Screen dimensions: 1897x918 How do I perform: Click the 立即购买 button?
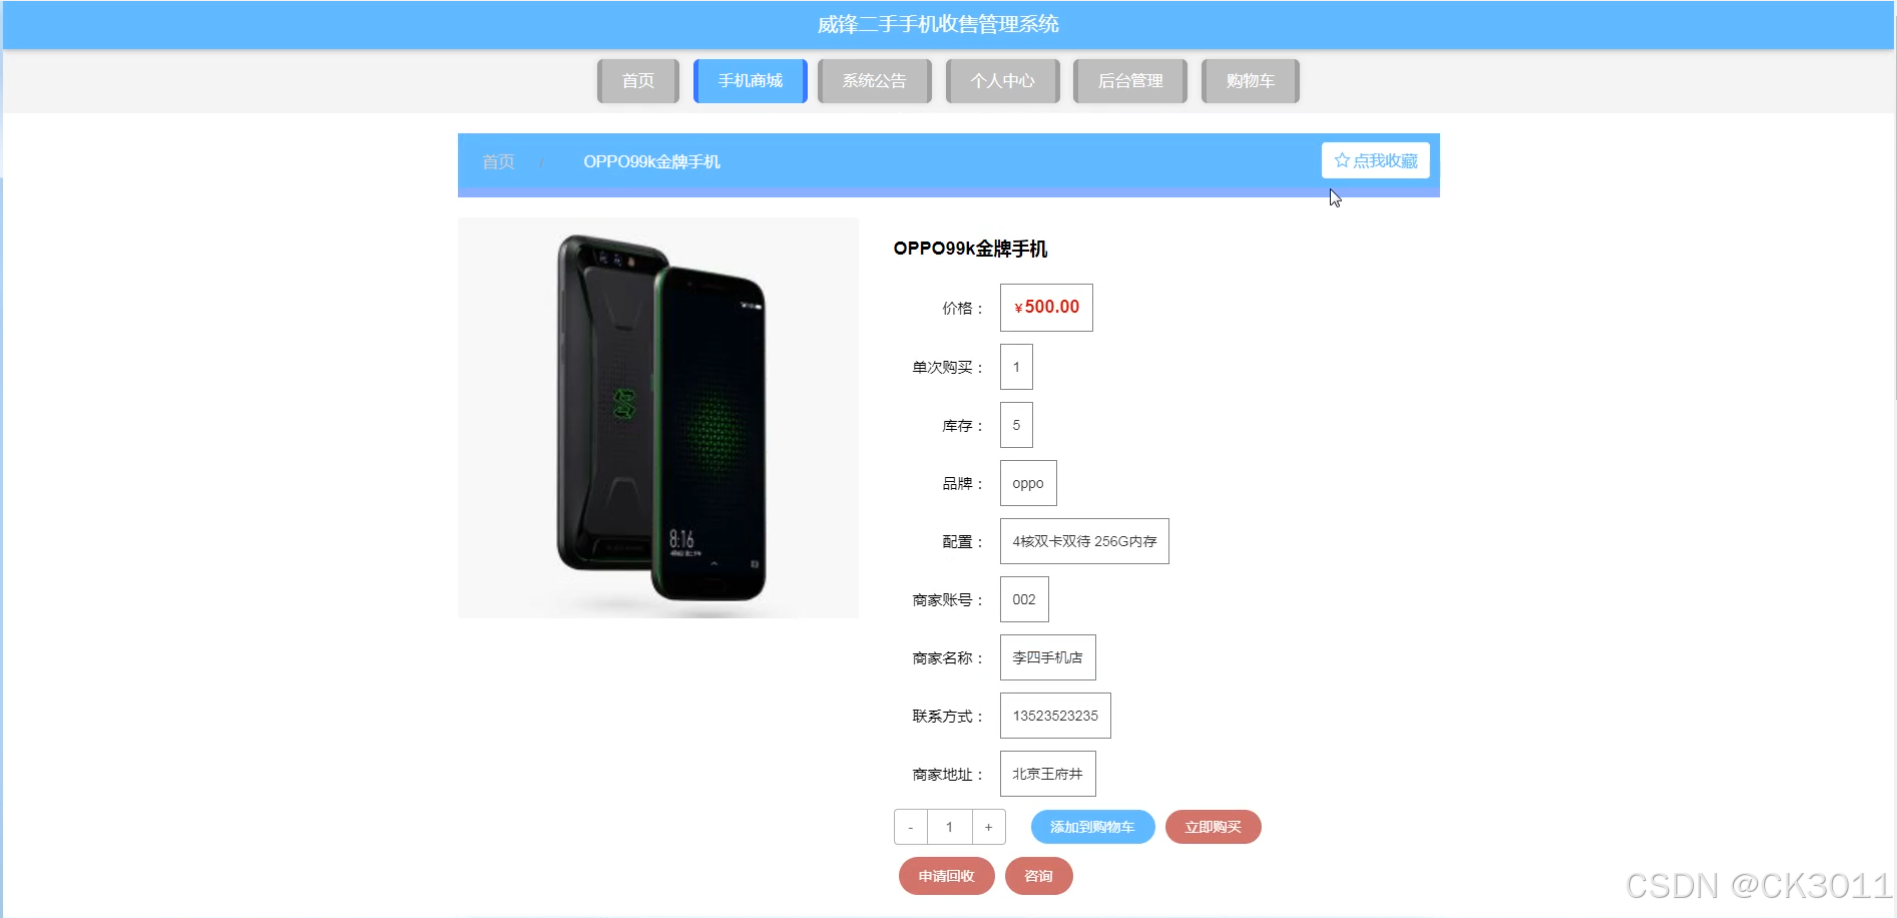tap(1213, 827)
